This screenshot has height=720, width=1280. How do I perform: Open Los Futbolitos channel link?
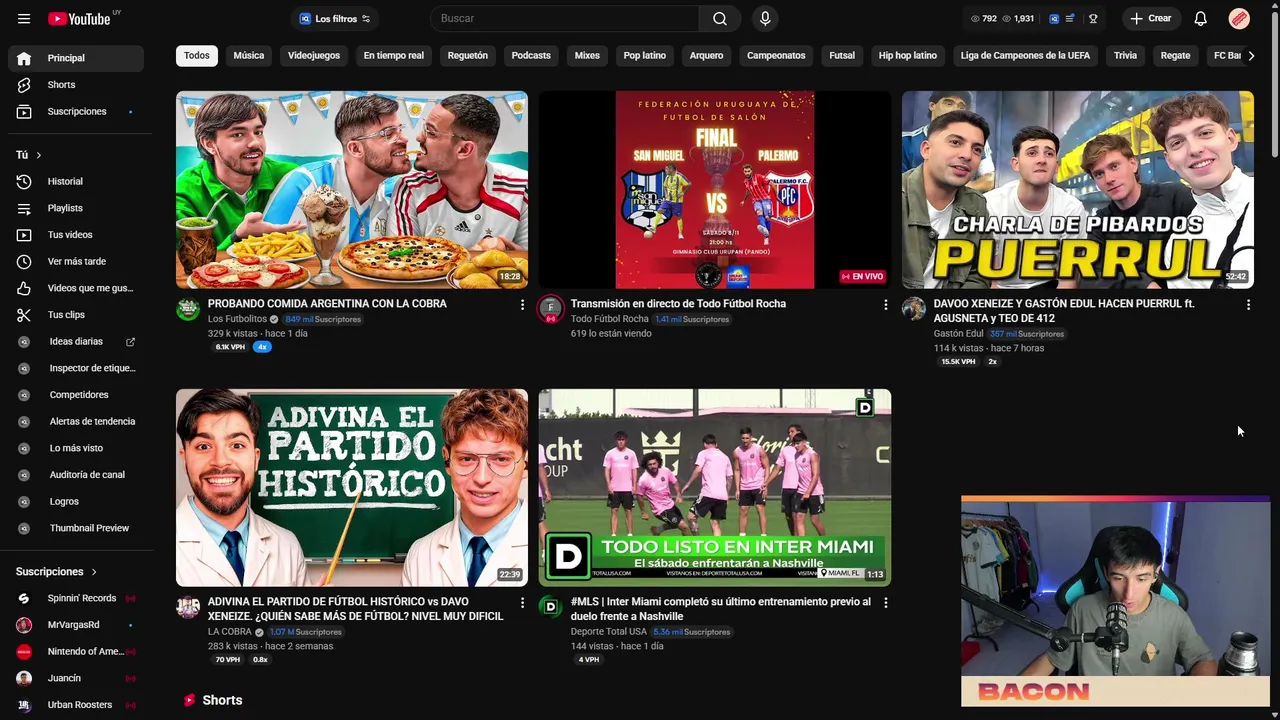pos(237,319)
